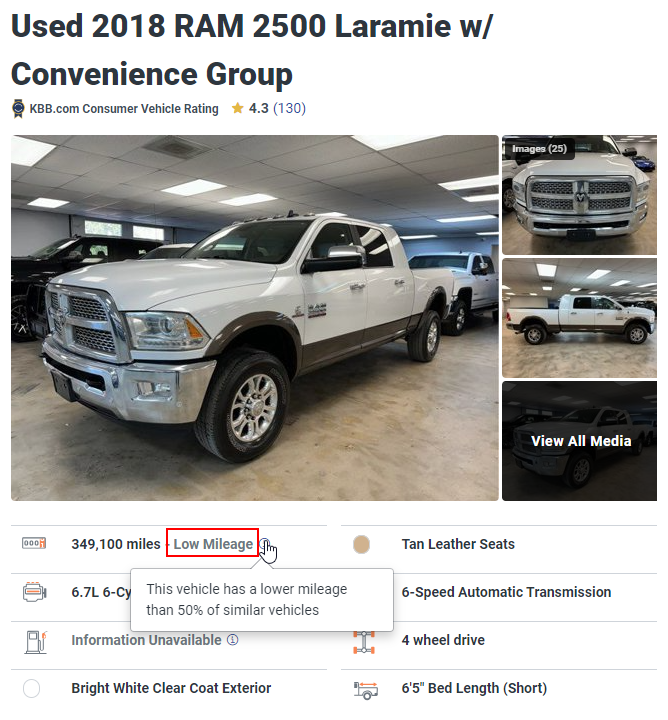This screenshot has width=668, height=720.
Task: Click the info icon beside Low Mileage
Action: 264,544
